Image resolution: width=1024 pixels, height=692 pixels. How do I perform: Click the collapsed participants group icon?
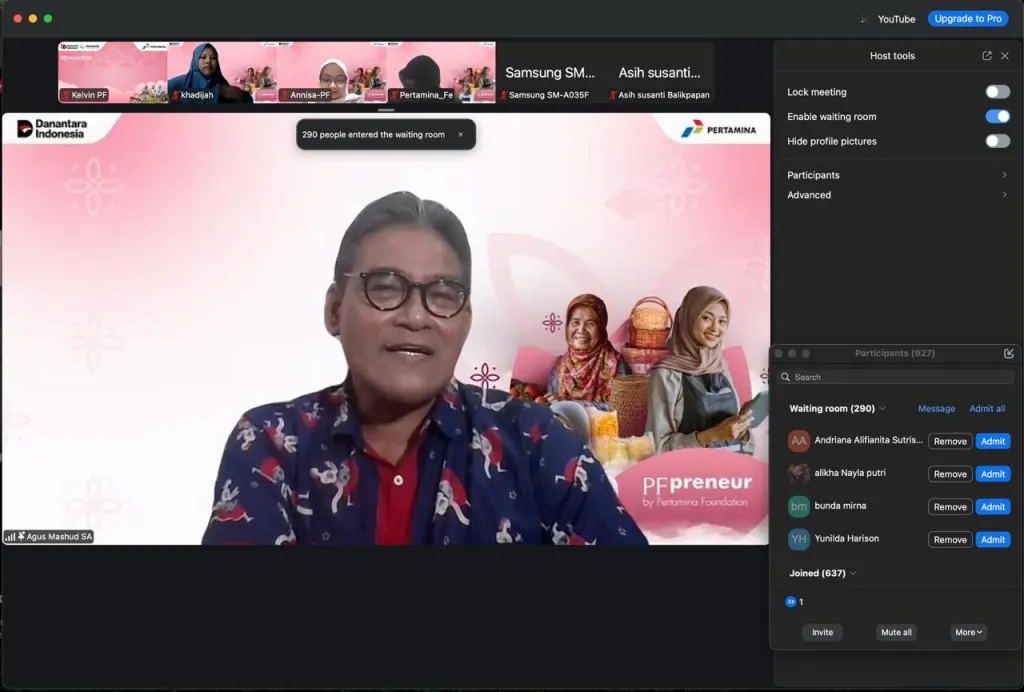pos(790,602)
